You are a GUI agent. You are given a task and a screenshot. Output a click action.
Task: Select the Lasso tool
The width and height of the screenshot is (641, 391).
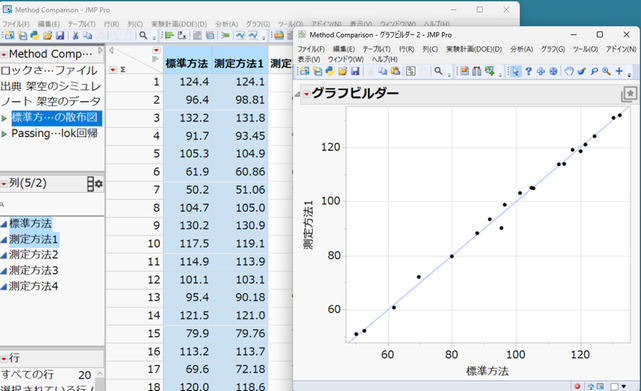[594, 71]
